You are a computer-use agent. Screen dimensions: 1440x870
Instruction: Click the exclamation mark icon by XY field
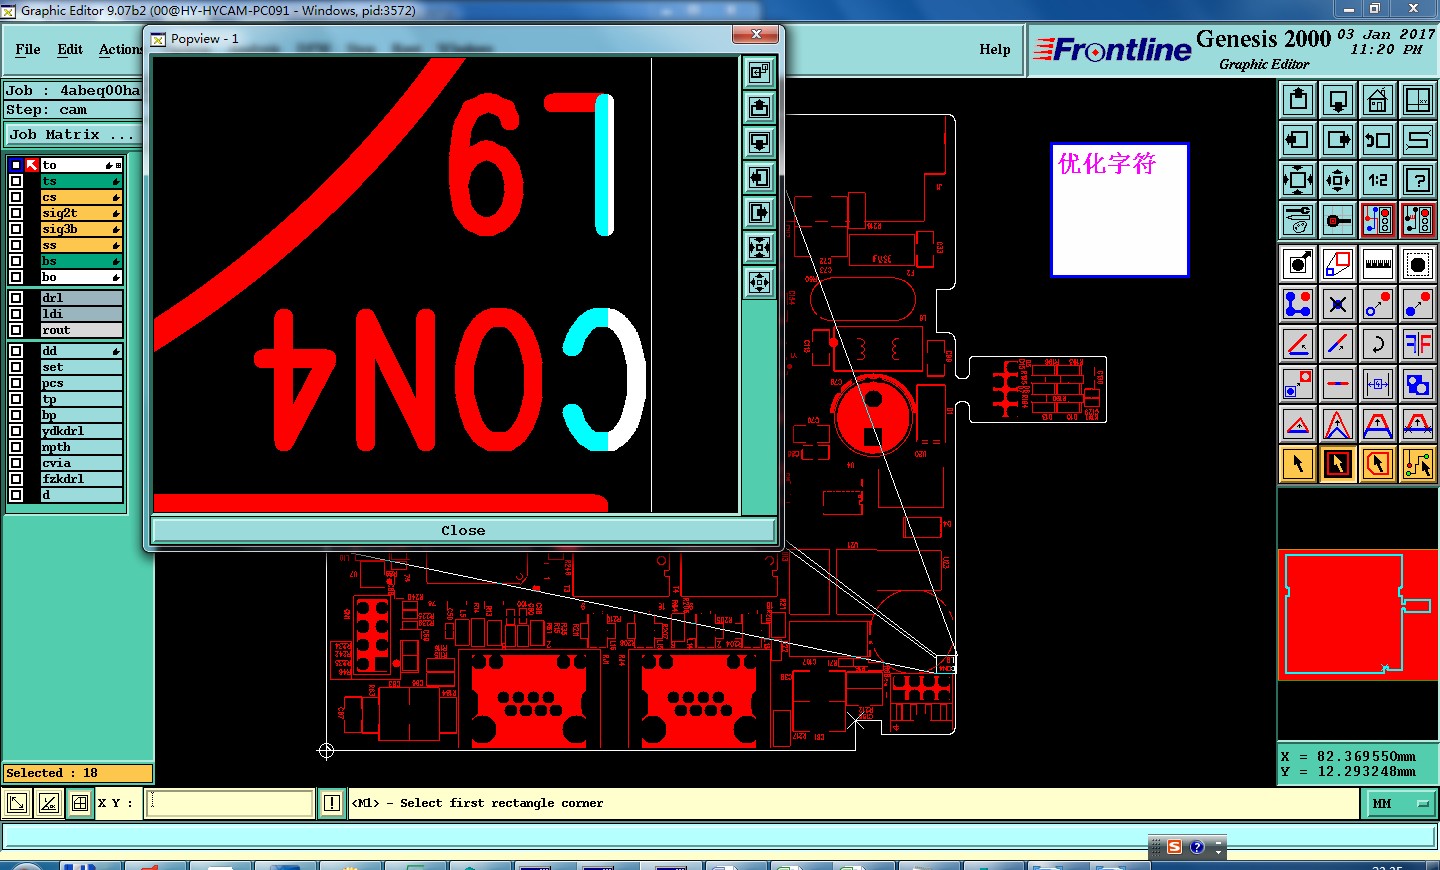(332, 803)
